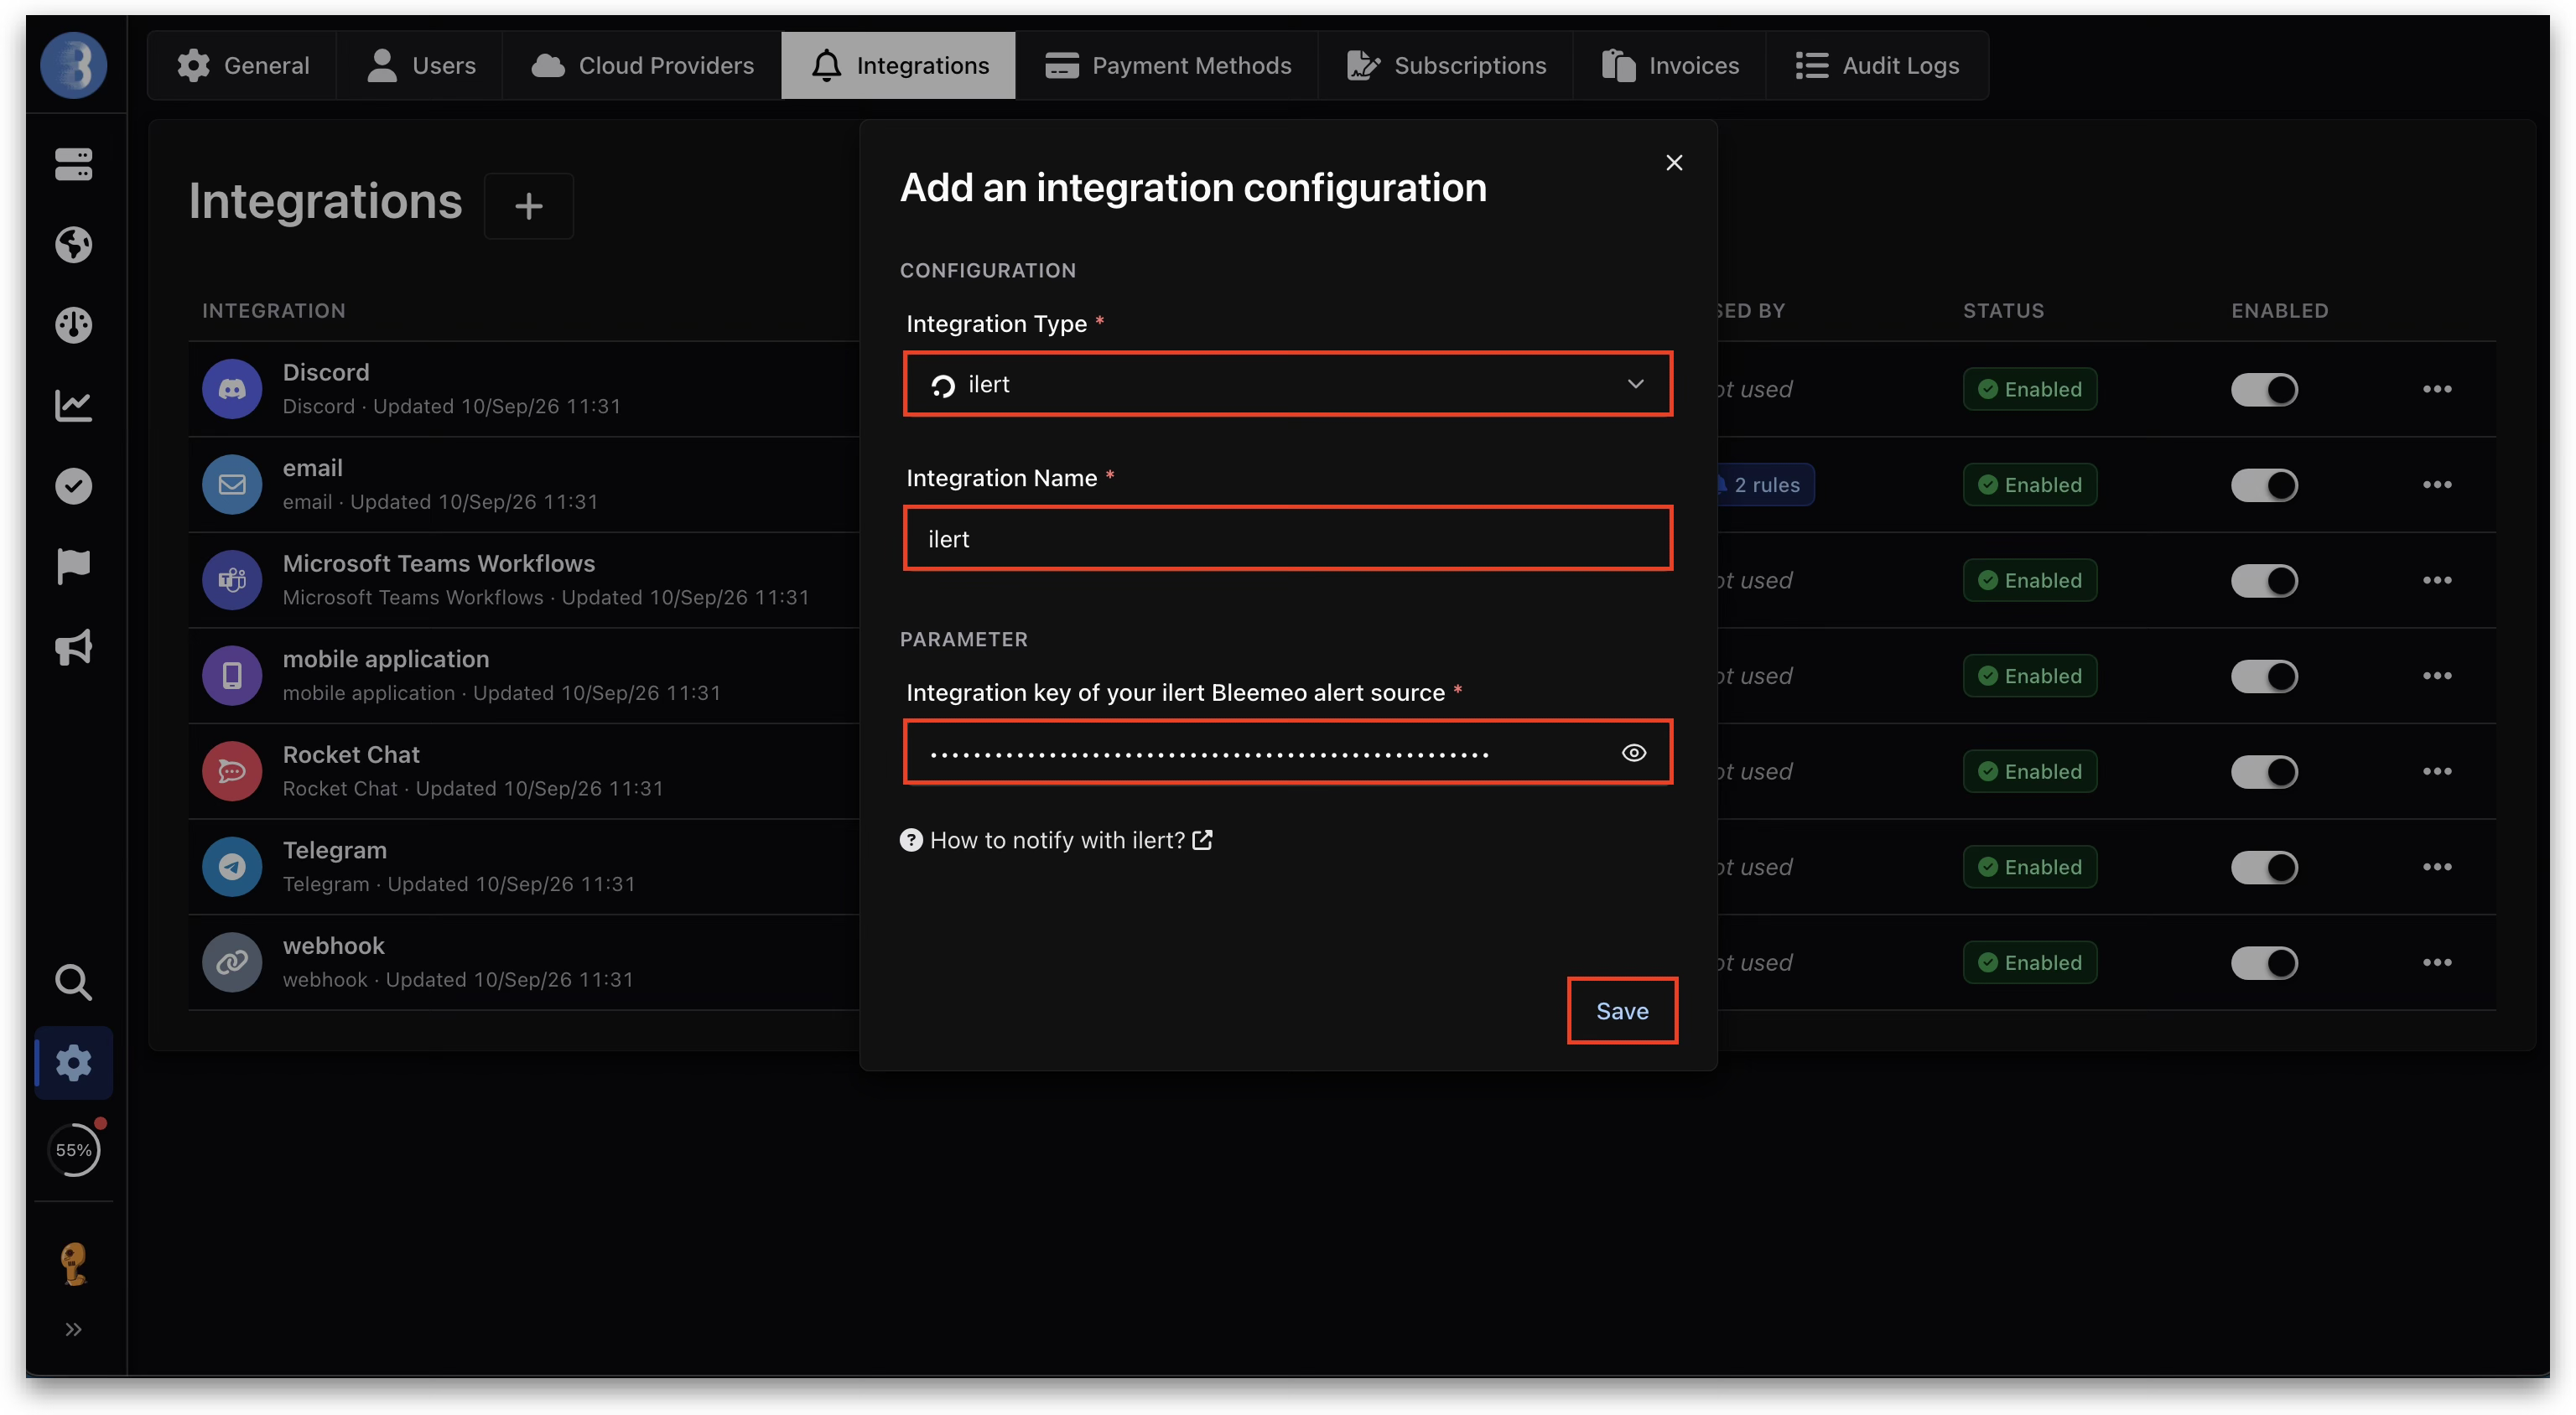Switch to the Cloud Providers tab
Image resolution: width=2576 pixels, height=1415 pixels.
click(x=642, y=65)
